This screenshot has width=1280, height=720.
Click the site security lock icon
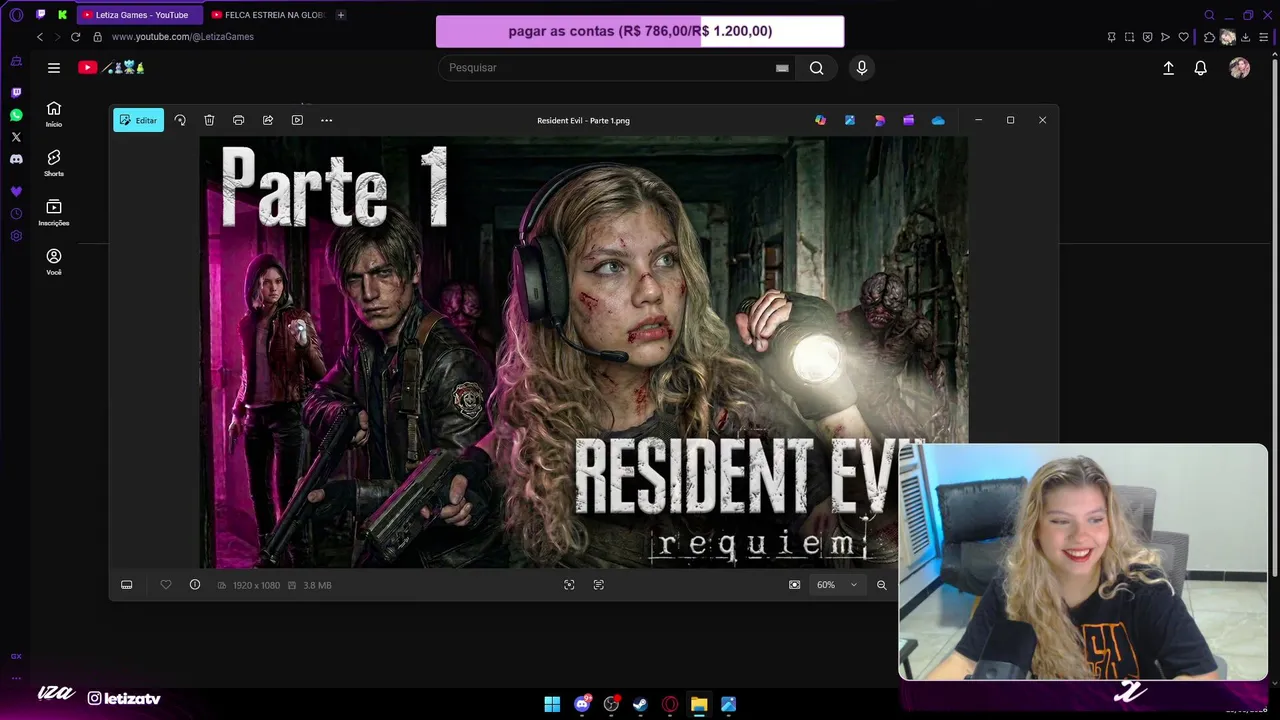(x=97, y=37)
